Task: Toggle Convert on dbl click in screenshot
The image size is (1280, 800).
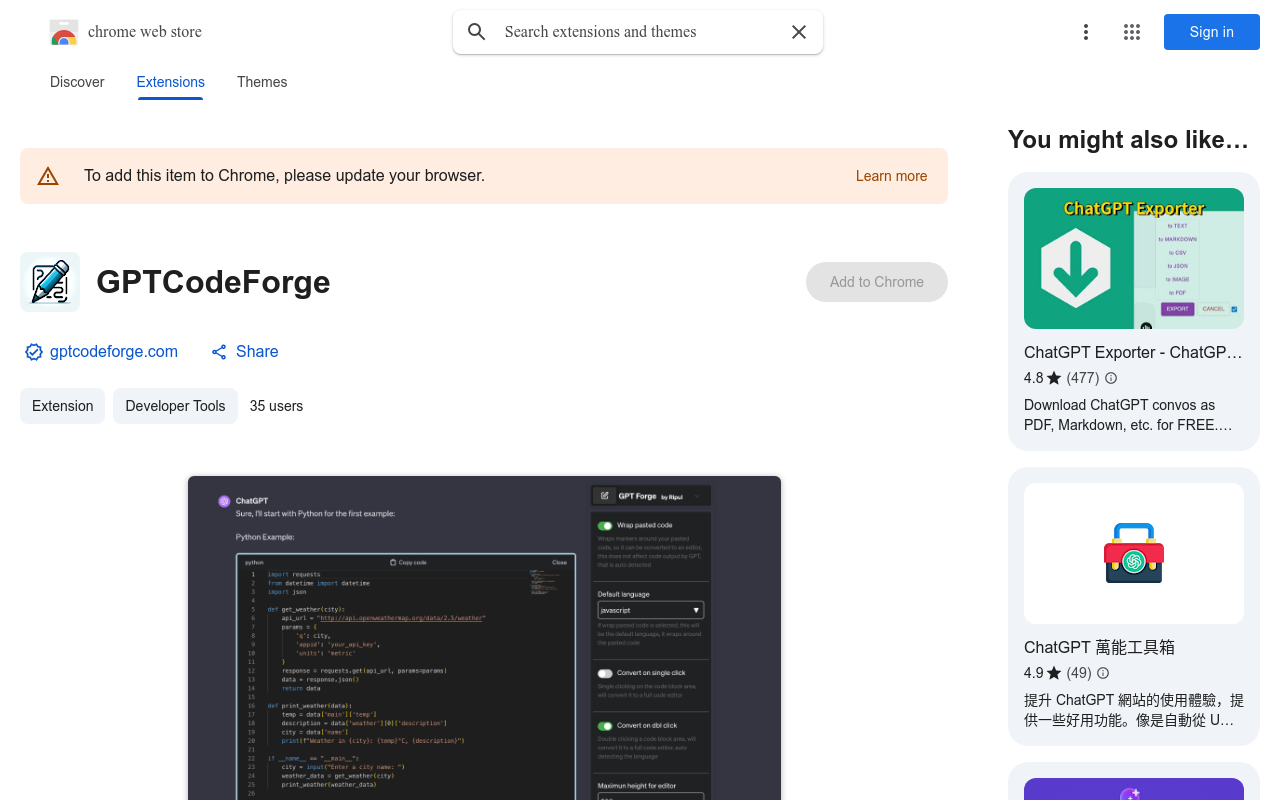Action: point(605,726)
